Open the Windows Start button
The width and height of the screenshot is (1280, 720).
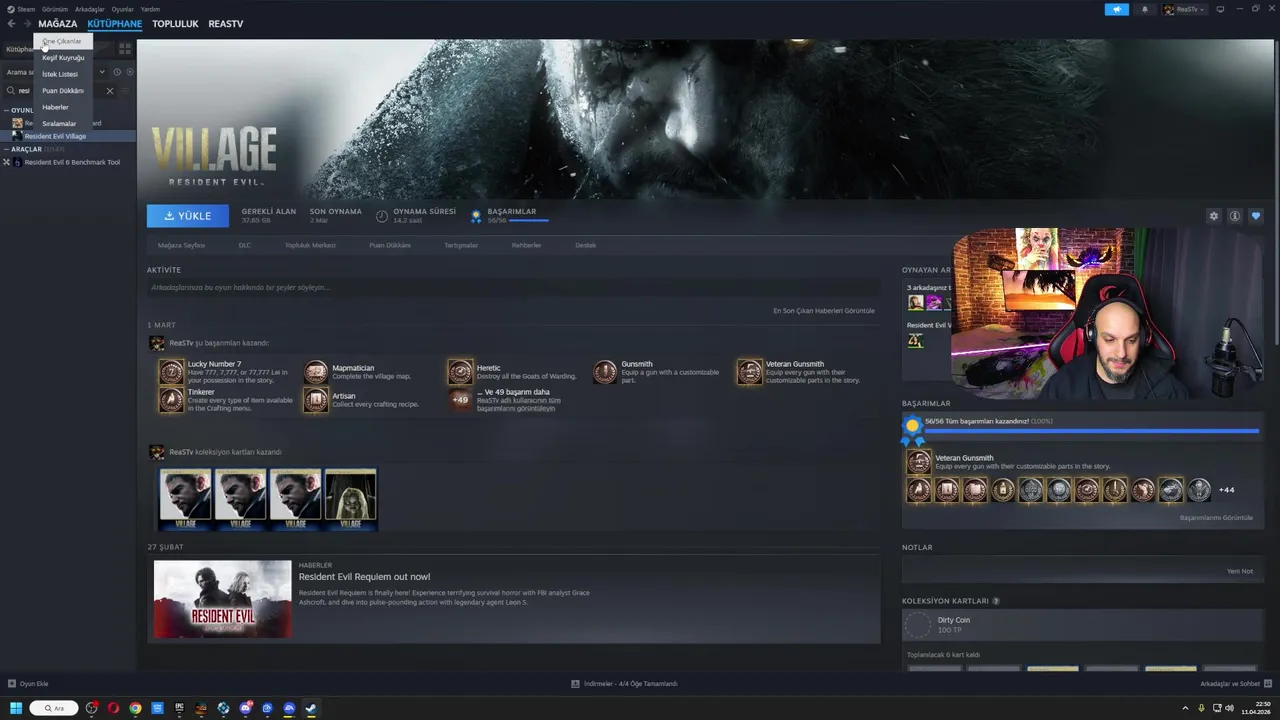pos(16,708)
